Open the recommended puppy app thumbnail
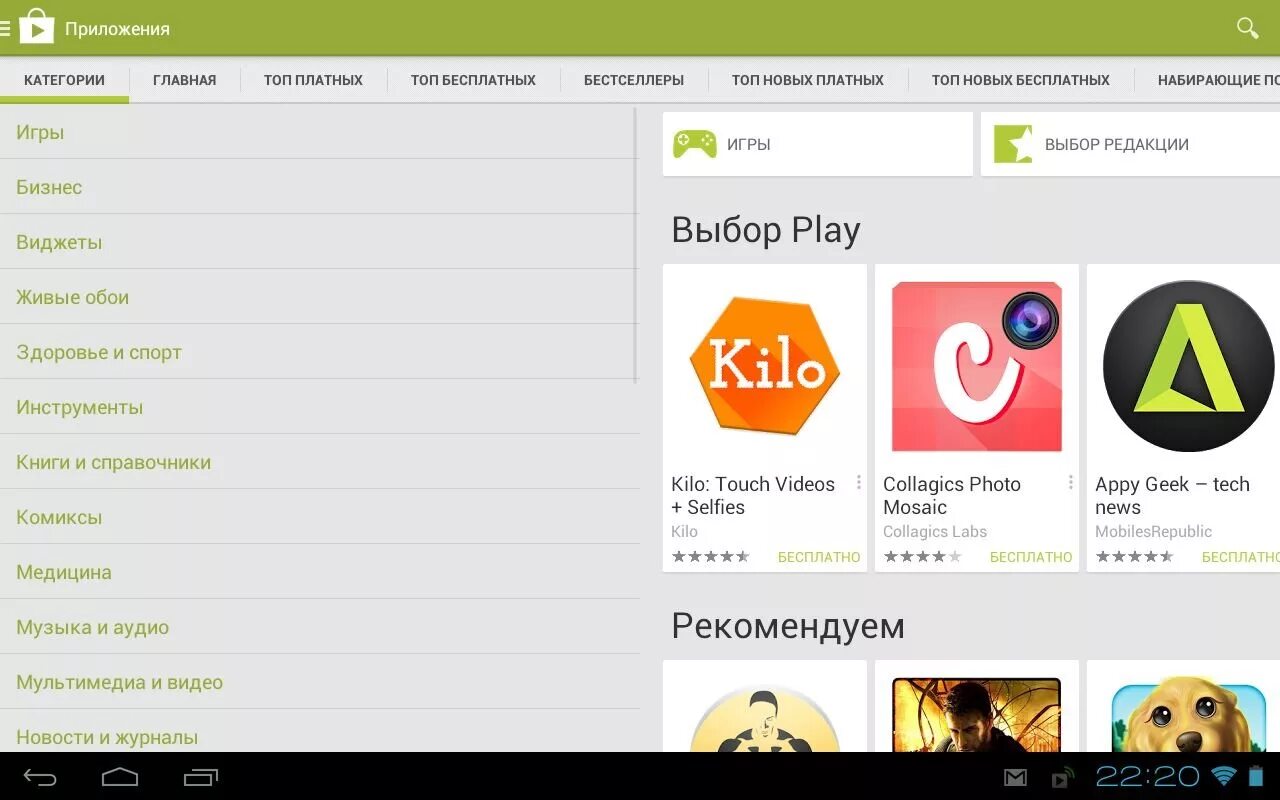This screenshot has width=1280, height=800. point(1189,716)
